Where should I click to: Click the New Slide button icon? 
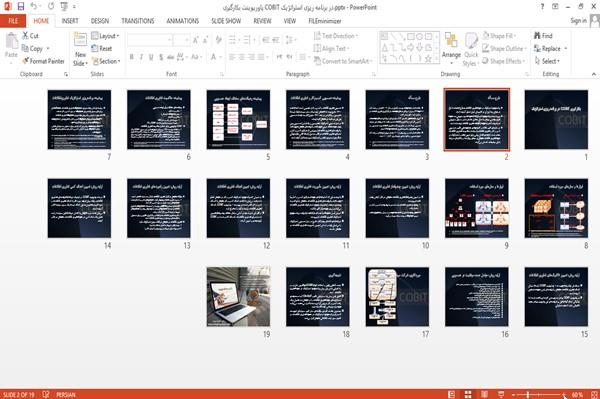80,41
